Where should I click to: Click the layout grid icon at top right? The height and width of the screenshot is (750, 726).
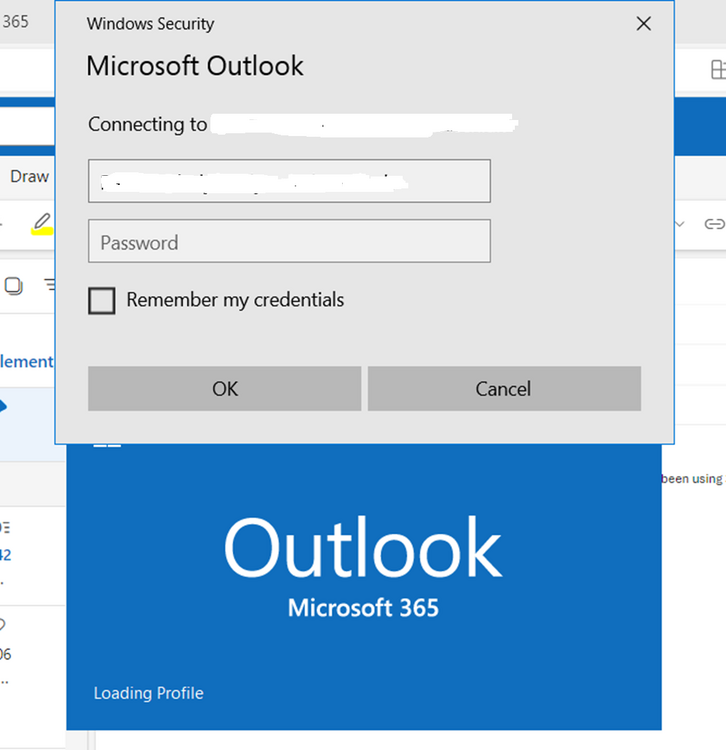717,69
